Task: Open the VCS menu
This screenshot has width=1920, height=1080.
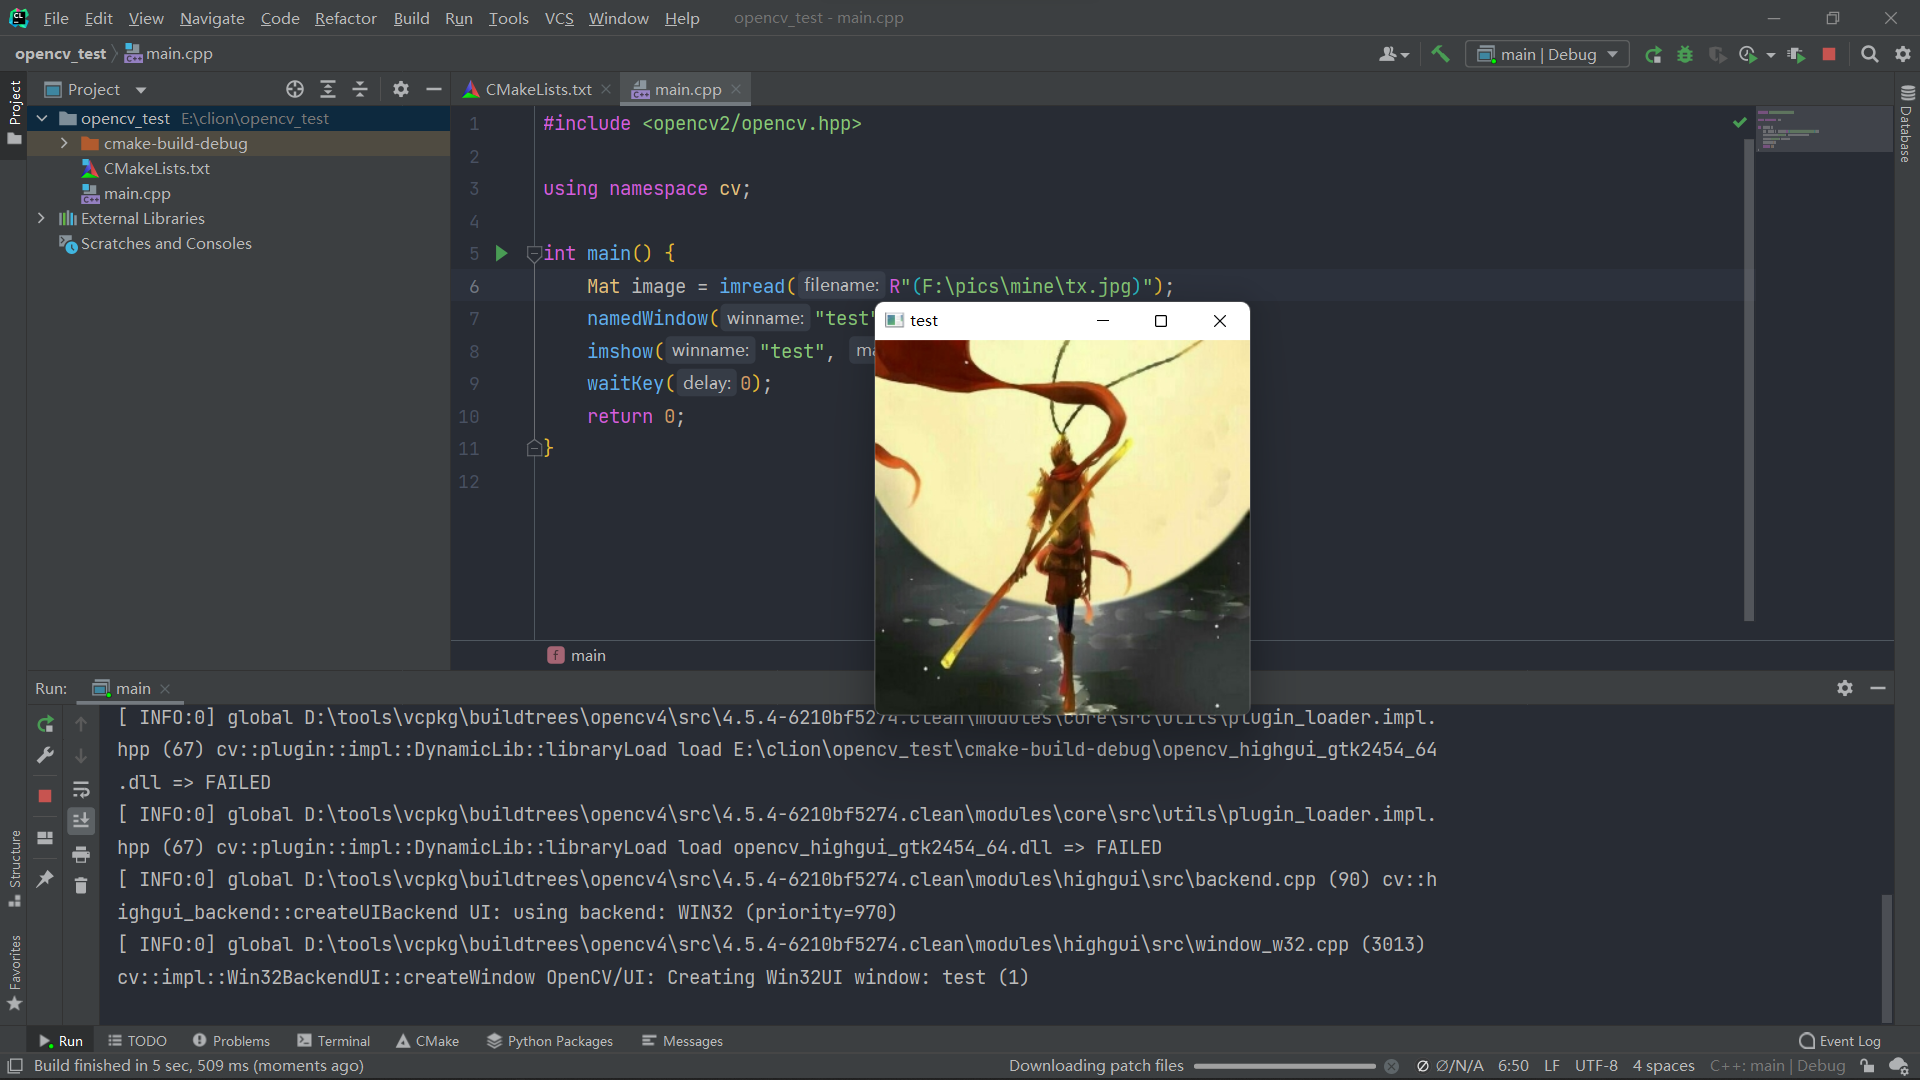Action: (x=559, y=18)
